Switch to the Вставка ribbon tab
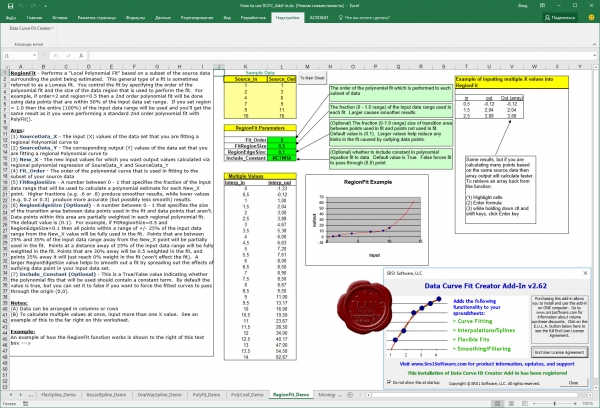Viewport: 600px width, 408px height. 60,18
